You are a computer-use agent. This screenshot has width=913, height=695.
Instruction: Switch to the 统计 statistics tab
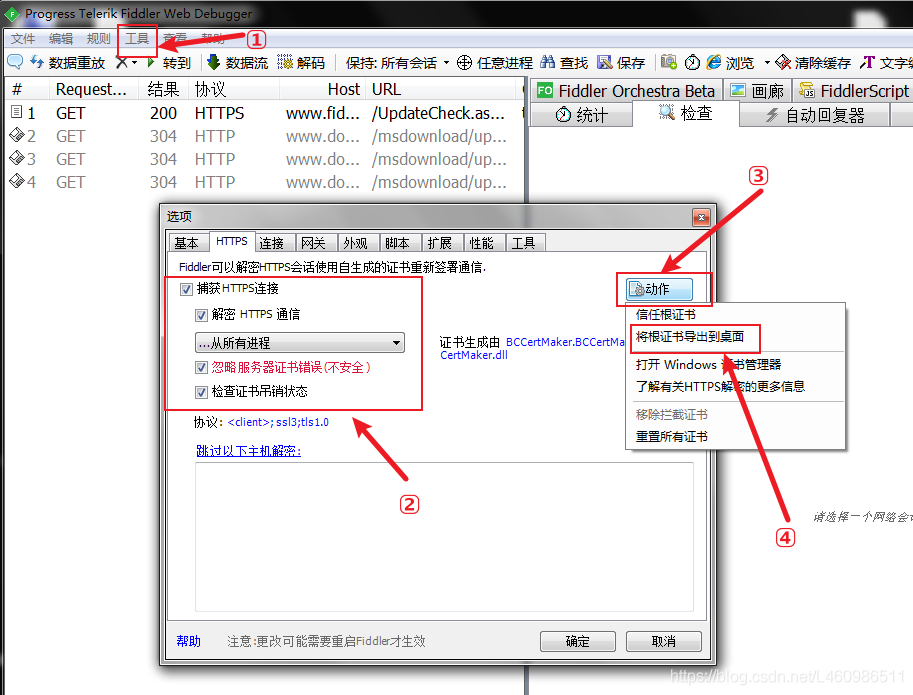coord(581,115)
